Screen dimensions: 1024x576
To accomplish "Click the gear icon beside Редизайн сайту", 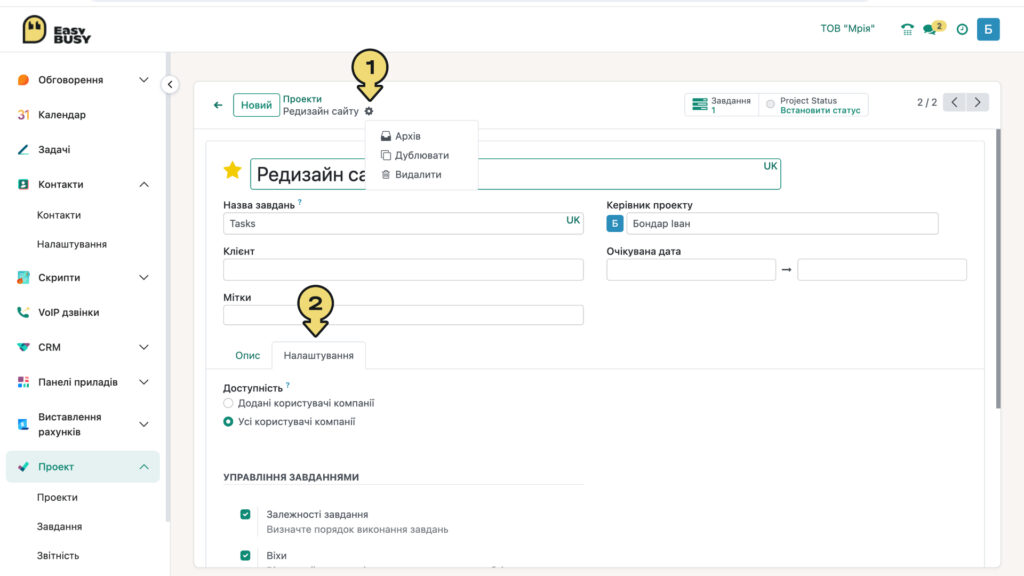I will [x=369, y=112].
